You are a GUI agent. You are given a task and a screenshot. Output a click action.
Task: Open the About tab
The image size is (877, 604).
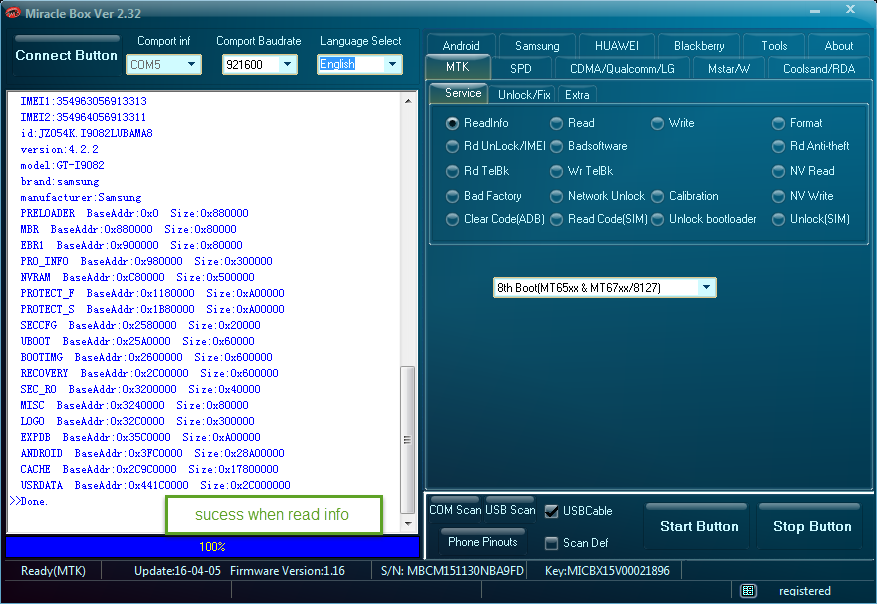(838, 45)
